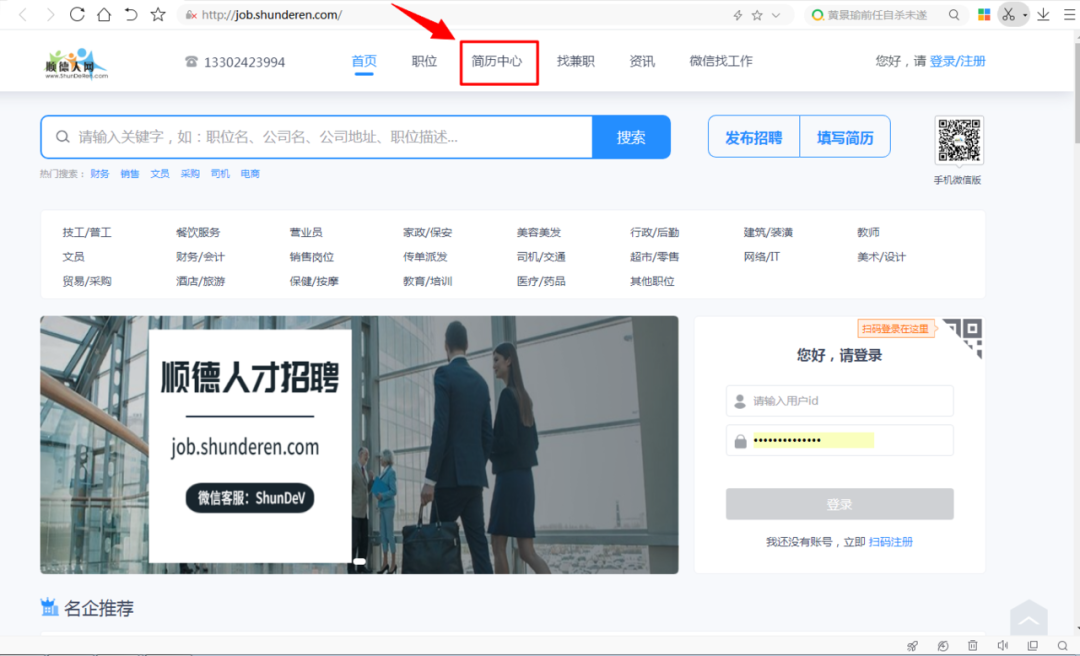Select job category 技工/普工
1080x656 pixels.
(87, 232)
